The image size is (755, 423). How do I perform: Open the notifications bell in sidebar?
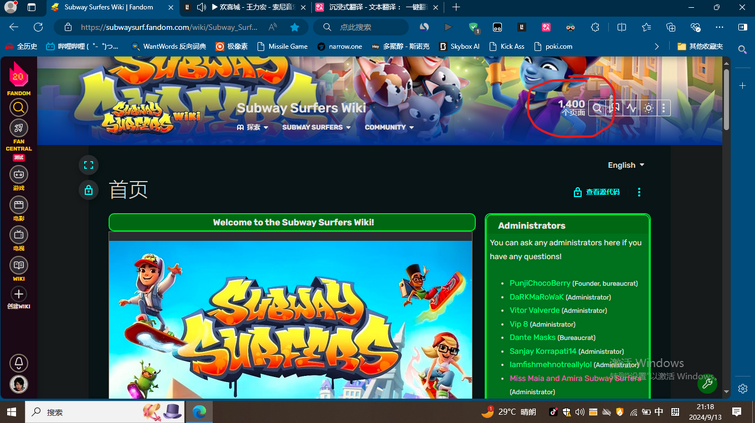[19, 362]
